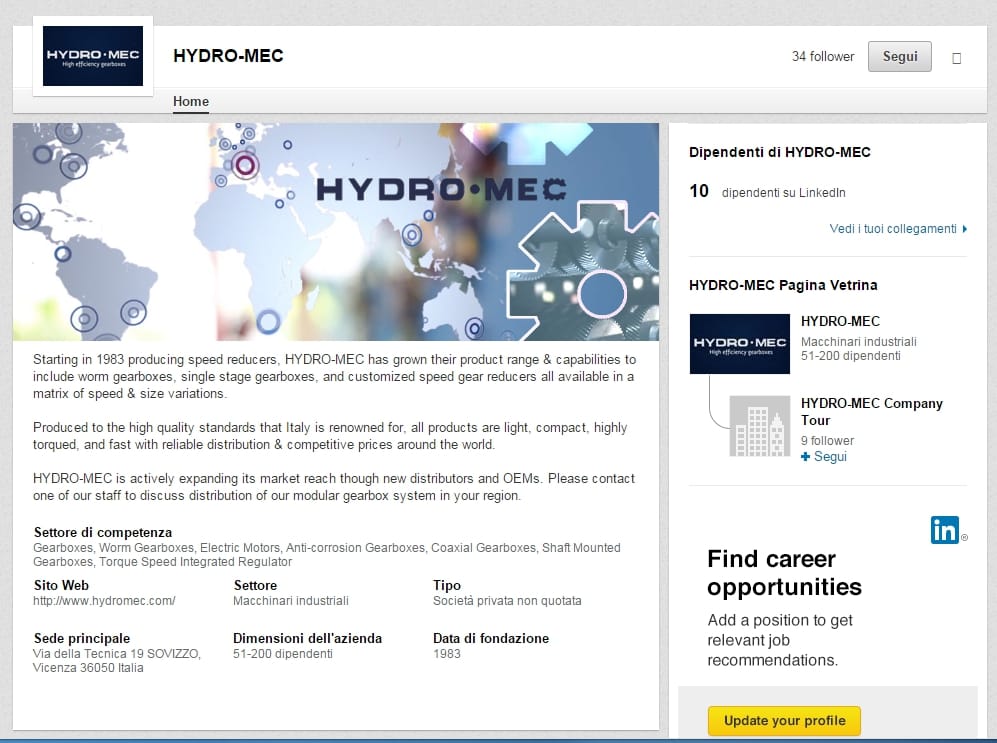Click the Società privata non quotata text

(x=507, y=601)
